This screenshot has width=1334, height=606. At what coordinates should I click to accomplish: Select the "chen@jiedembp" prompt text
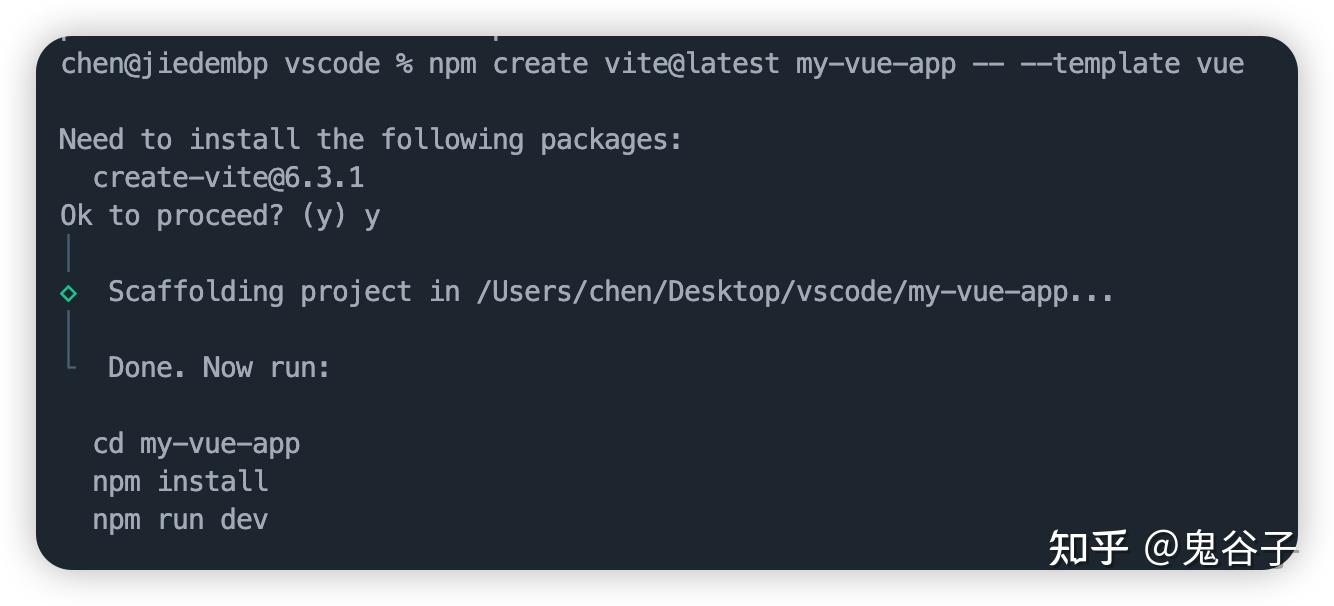point(164,64)
